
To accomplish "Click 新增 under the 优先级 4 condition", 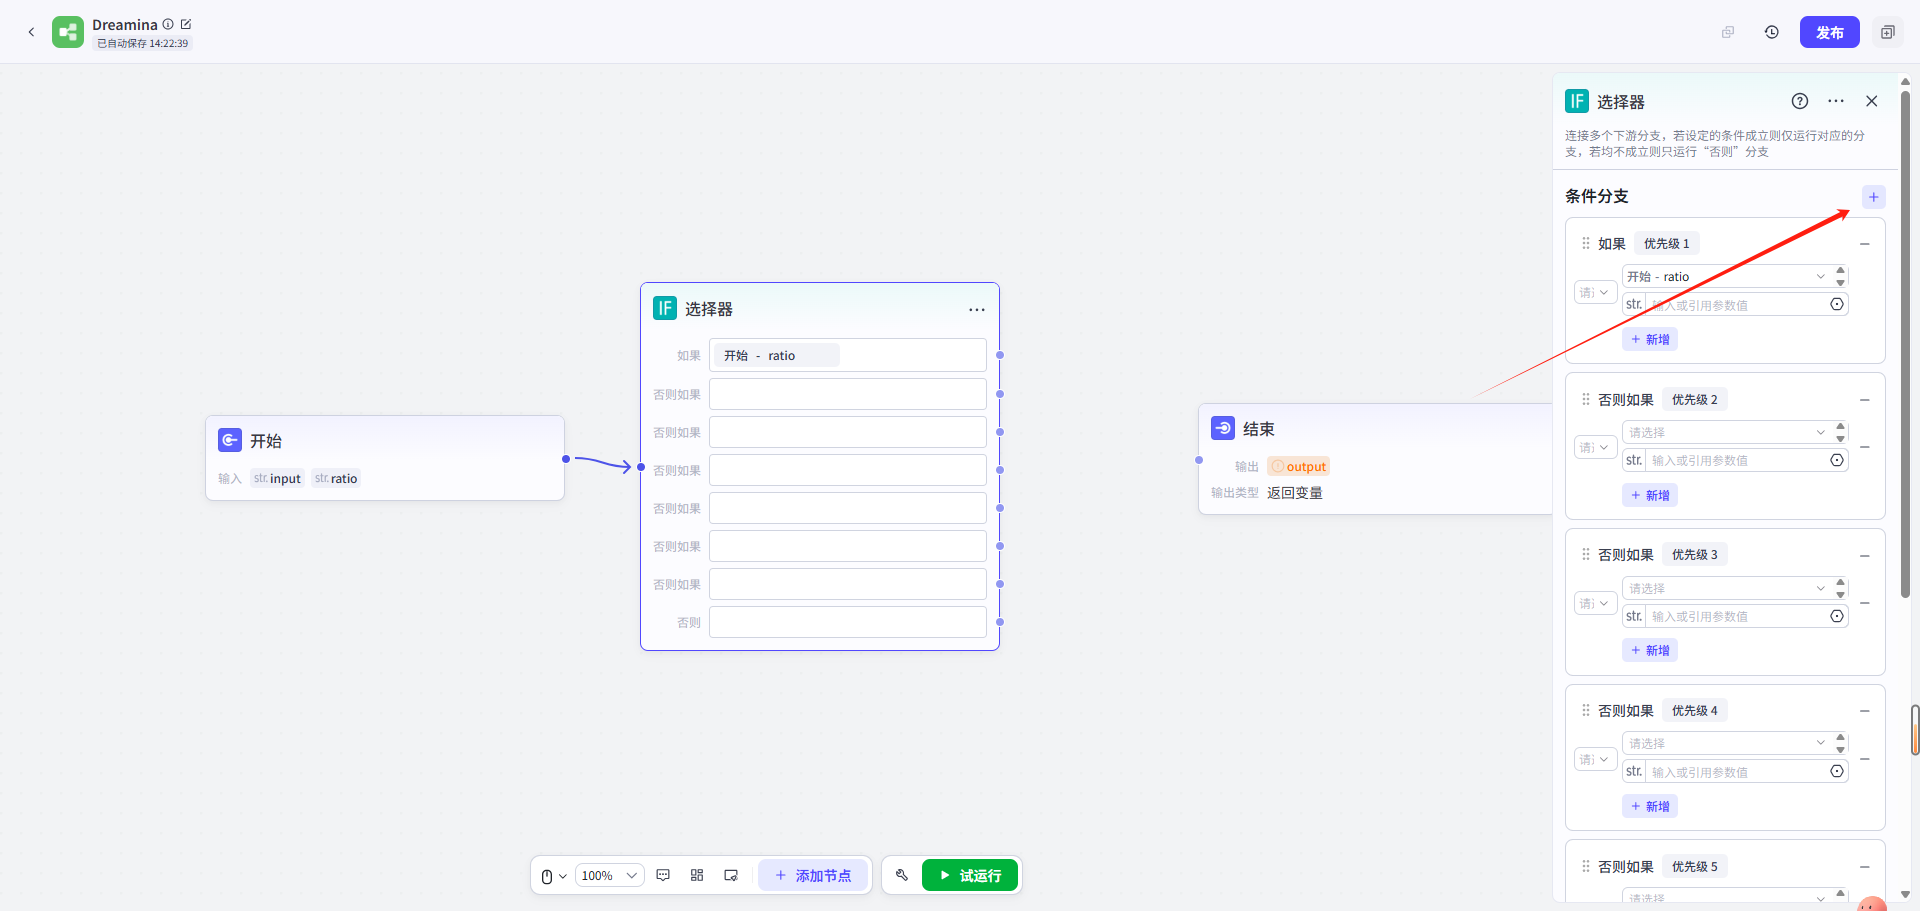I will [x=1650, y=806].
